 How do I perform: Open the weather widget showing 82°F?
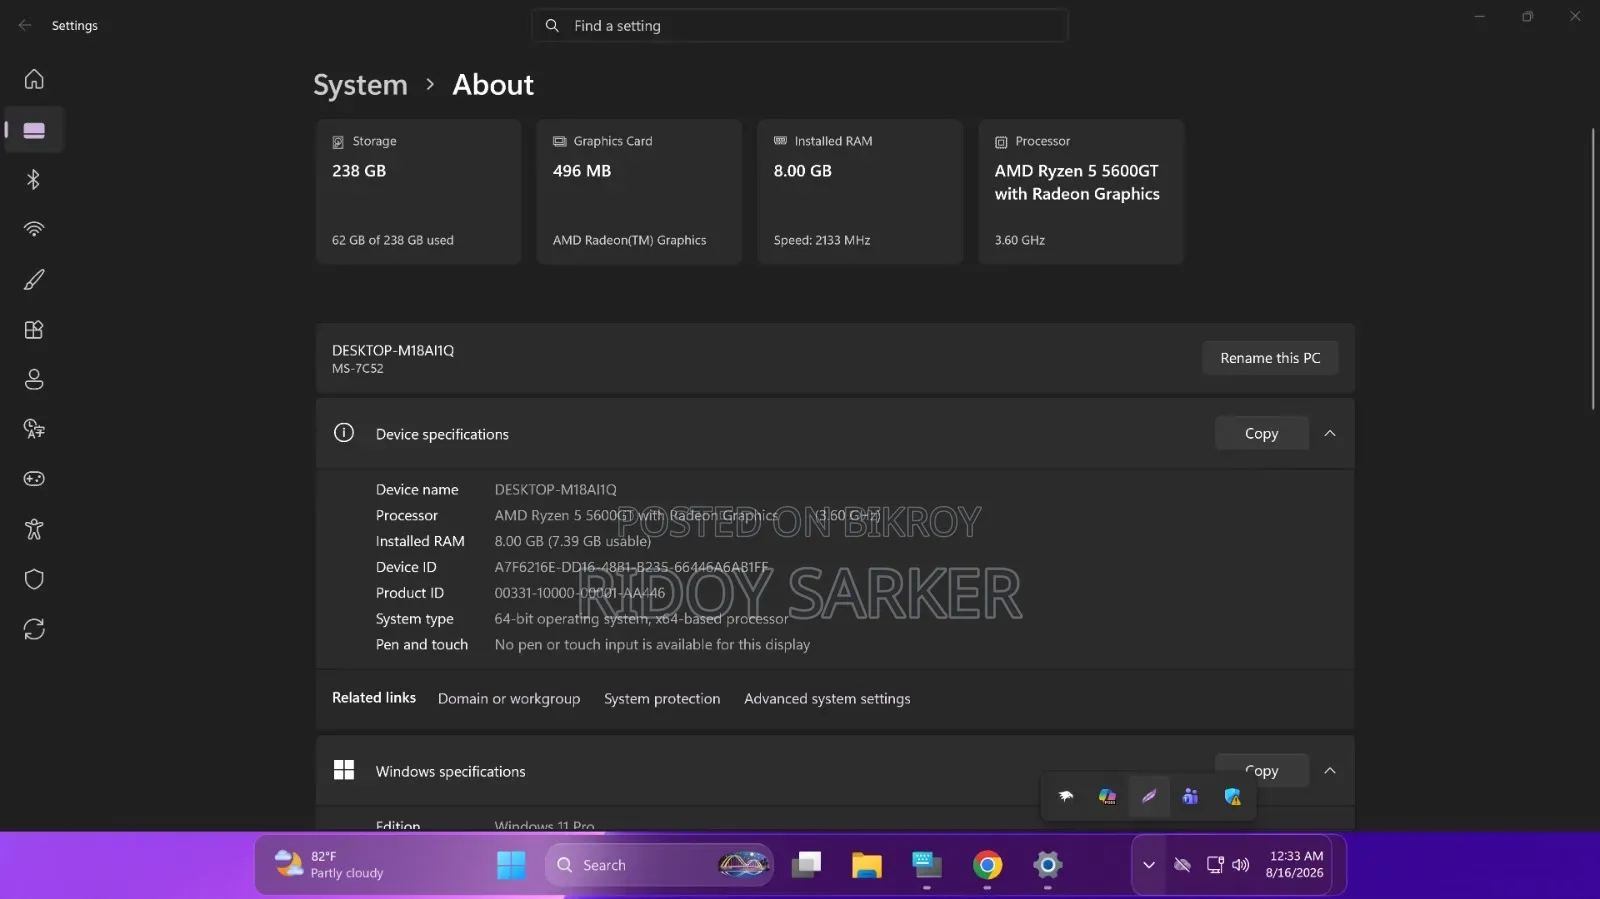[x=330, y=865]
